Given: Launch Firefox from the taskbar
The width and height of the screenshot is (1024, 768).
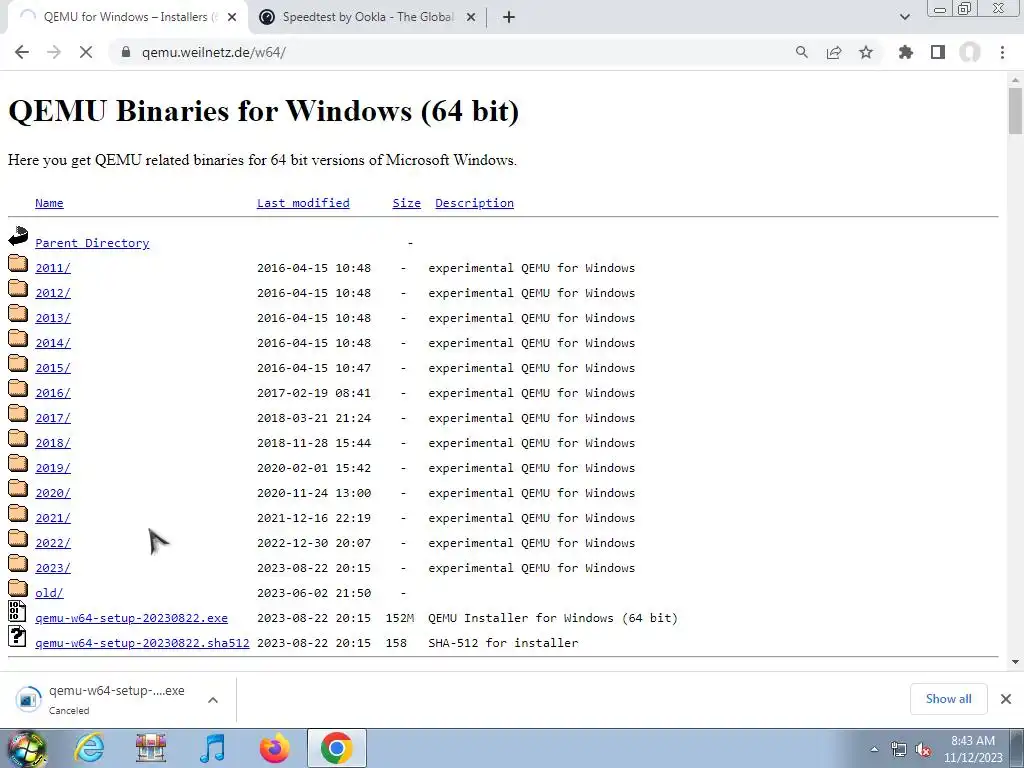Looking at the screenshot, I should (x=274, y=748).
